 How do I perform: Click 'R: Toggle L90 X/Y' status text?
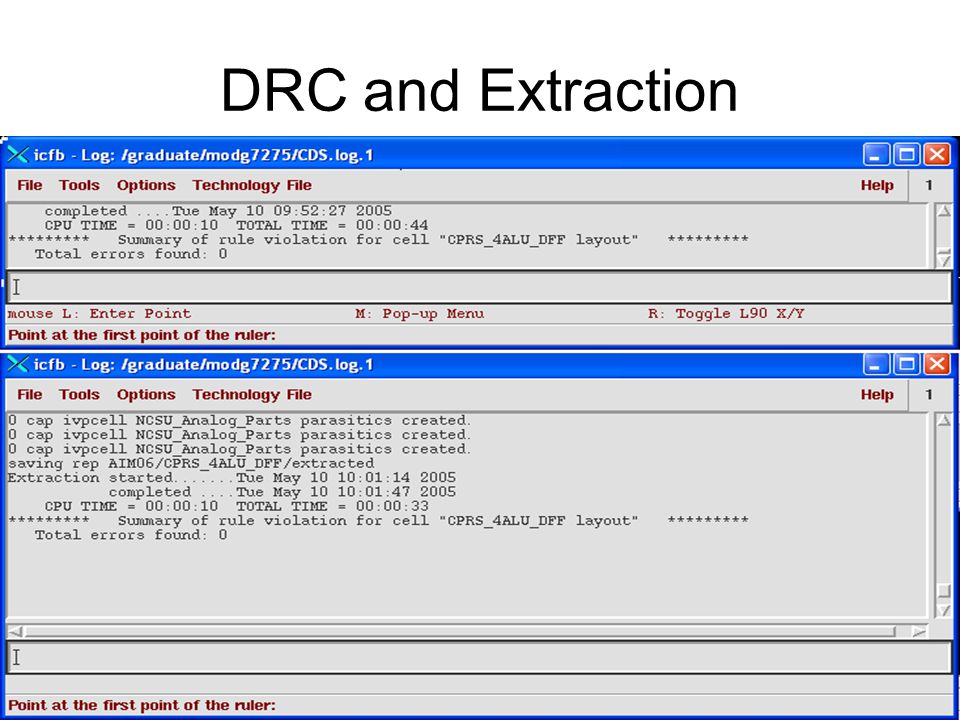pyautogui.click(x=726, y=313)
